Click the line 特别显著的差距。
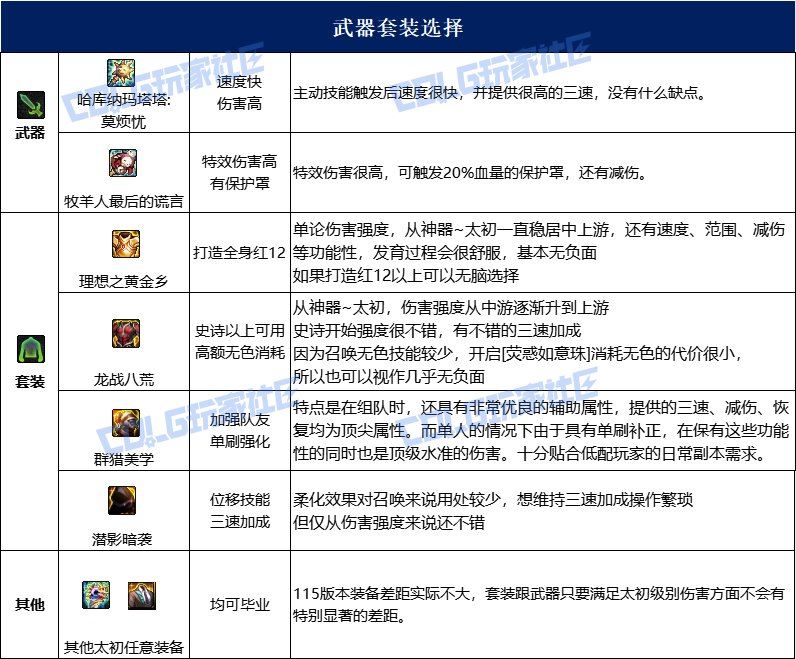This screenshot has width=796, height=659. tap(349, 616)
